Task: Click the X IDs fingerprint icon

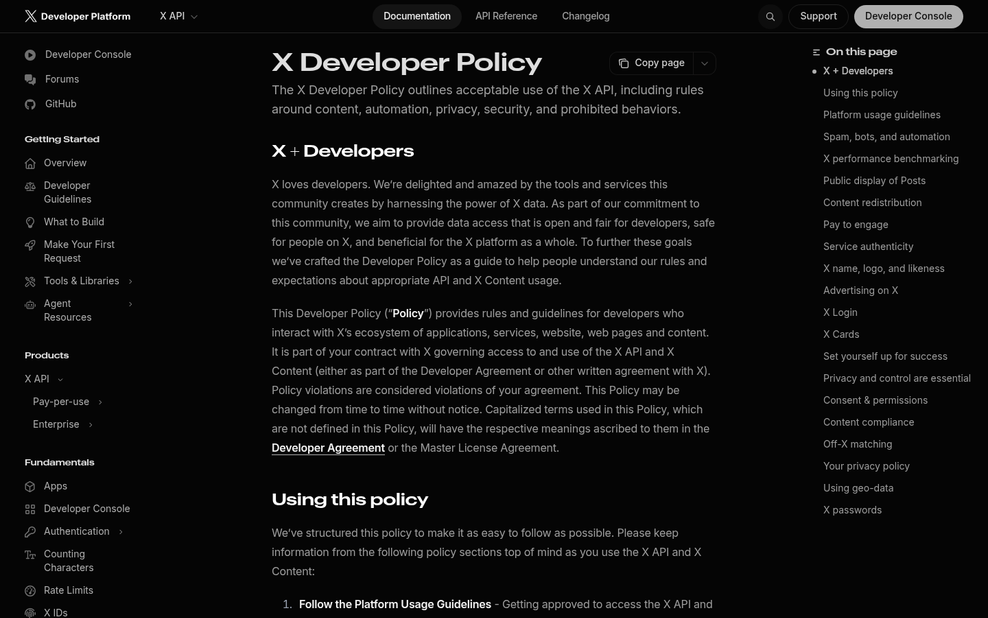Action: pyautogui.click(x=30, y=612)
